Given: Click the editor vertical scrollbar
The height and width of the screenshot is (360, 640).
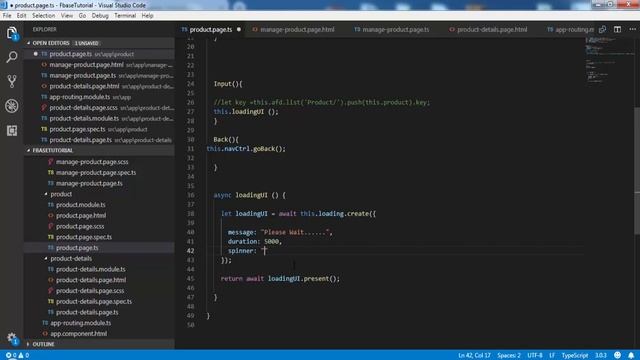Looking at the screenshot, I should (637, 171).
